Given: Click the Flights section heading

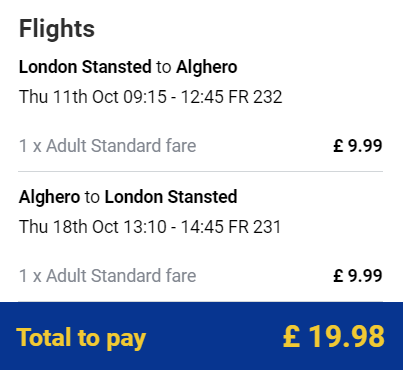Looking at the screenshot, I should [57, 29].
